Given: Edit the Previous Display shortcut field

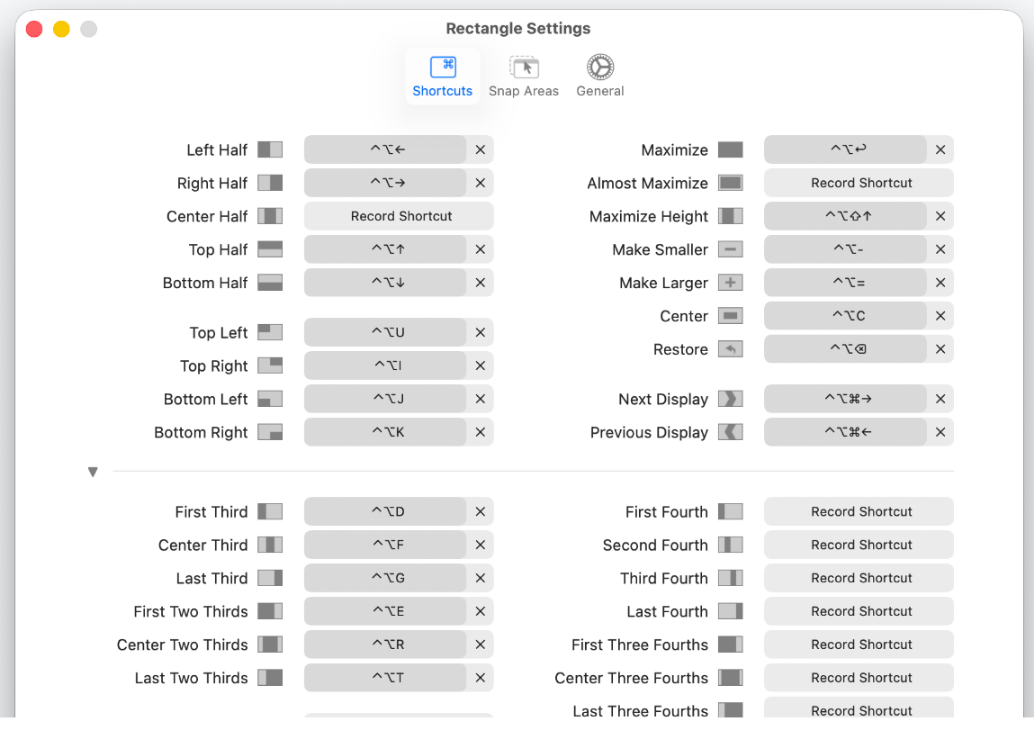Looking at the screenshot, I should pos(845,432).
